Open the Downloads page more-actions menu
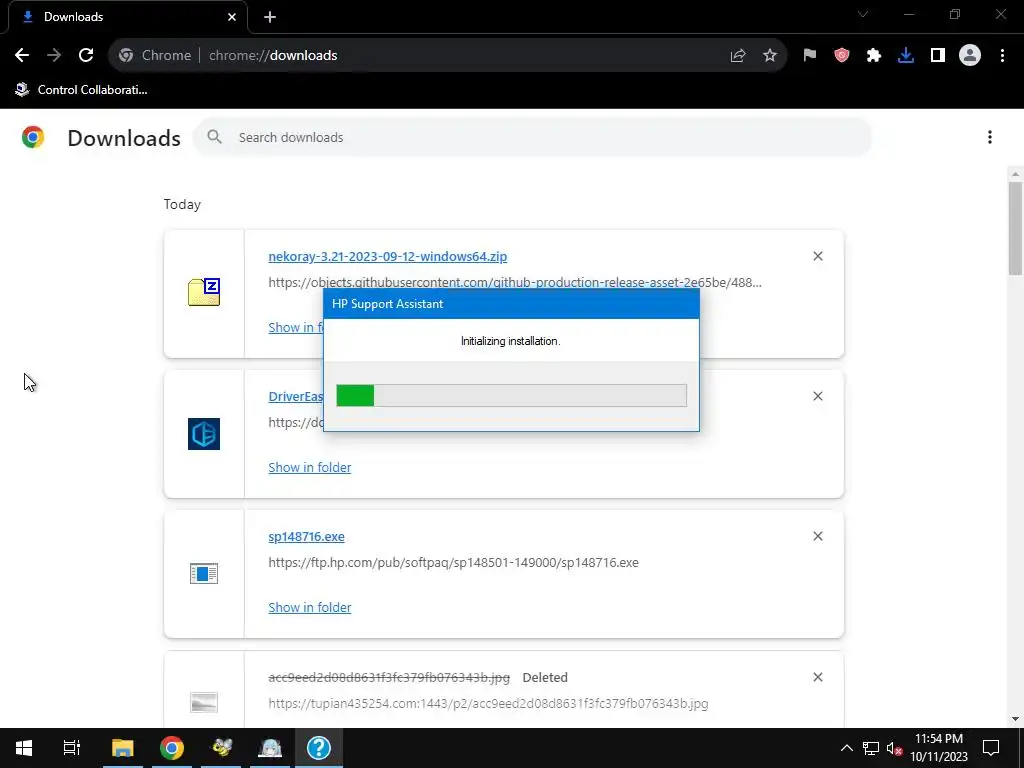1024x768 pixels. point(990,137)
